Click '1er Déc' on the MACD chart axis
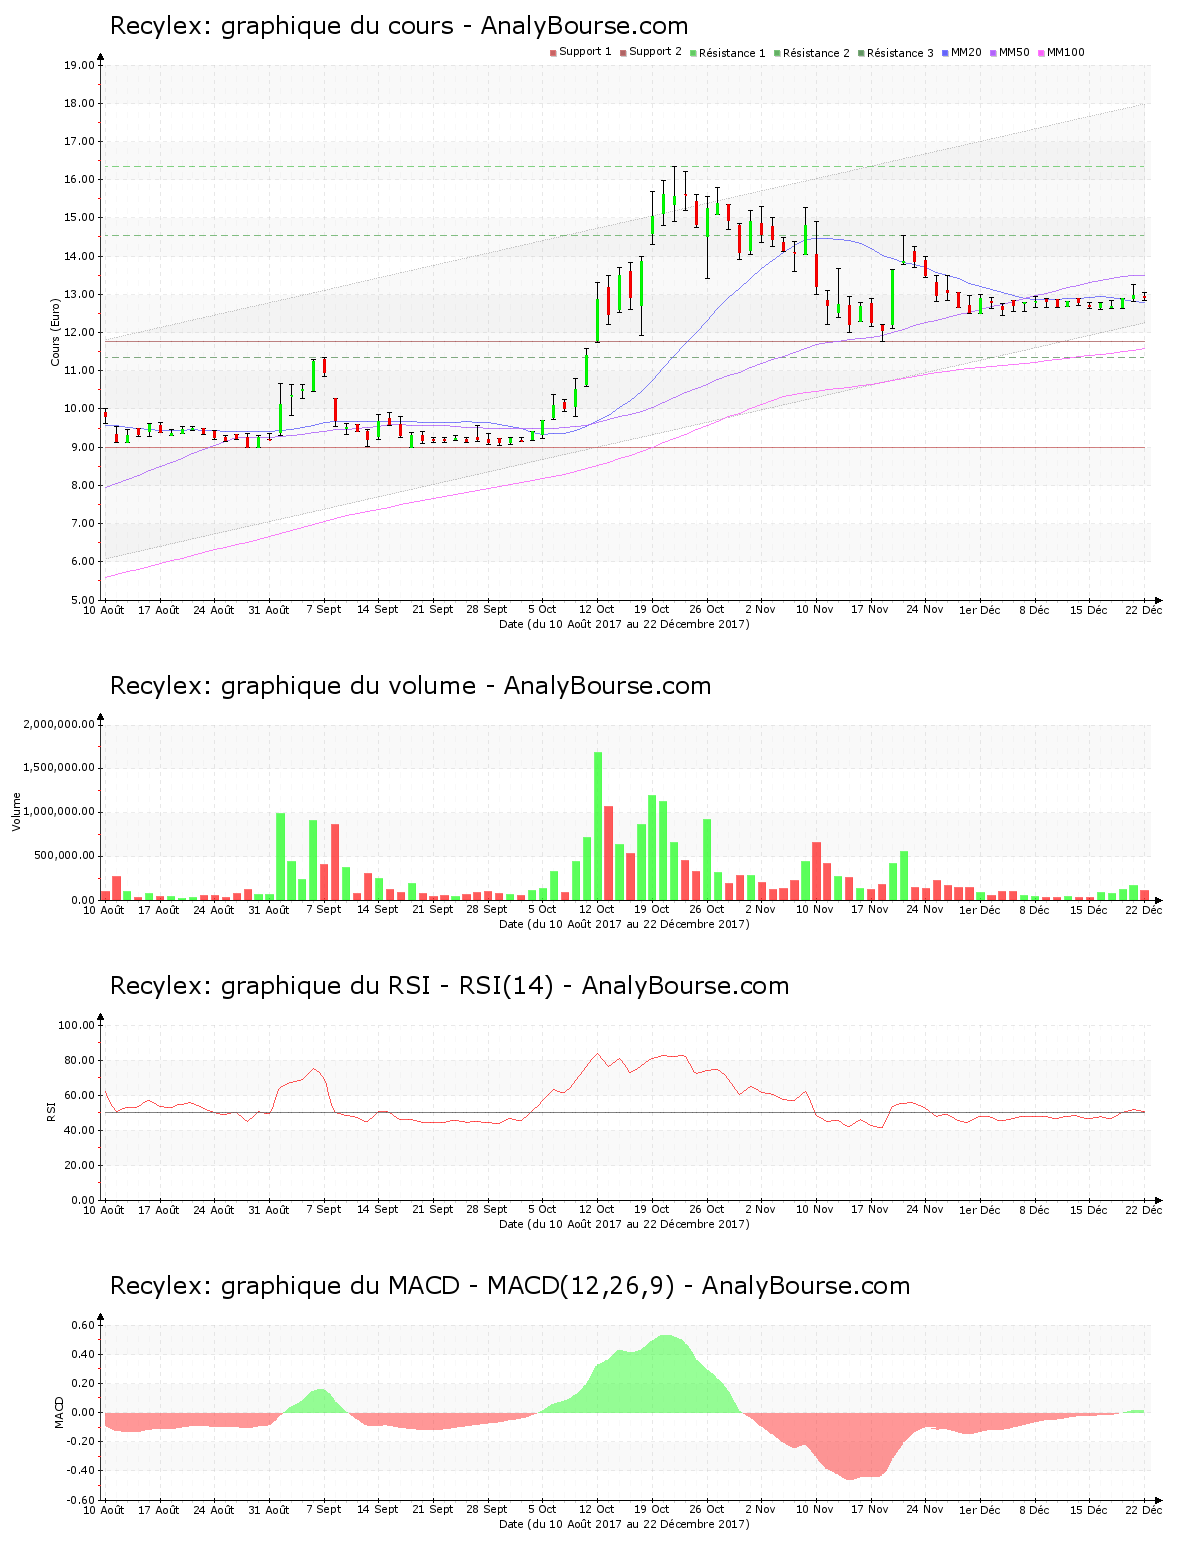 [979, 1509]
